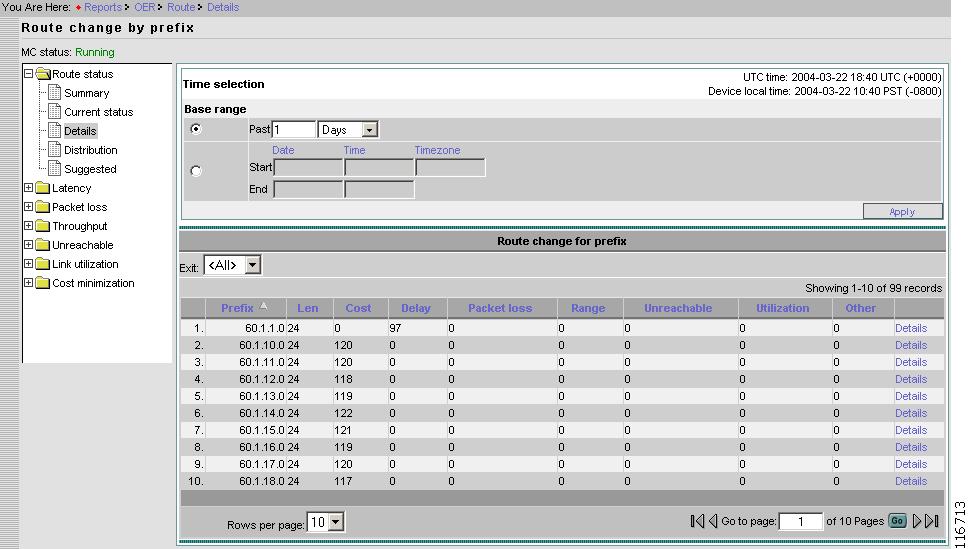Expand the Packet loss tree node
The width and height of the screenshot is (968, 549).
coord(29,207)
